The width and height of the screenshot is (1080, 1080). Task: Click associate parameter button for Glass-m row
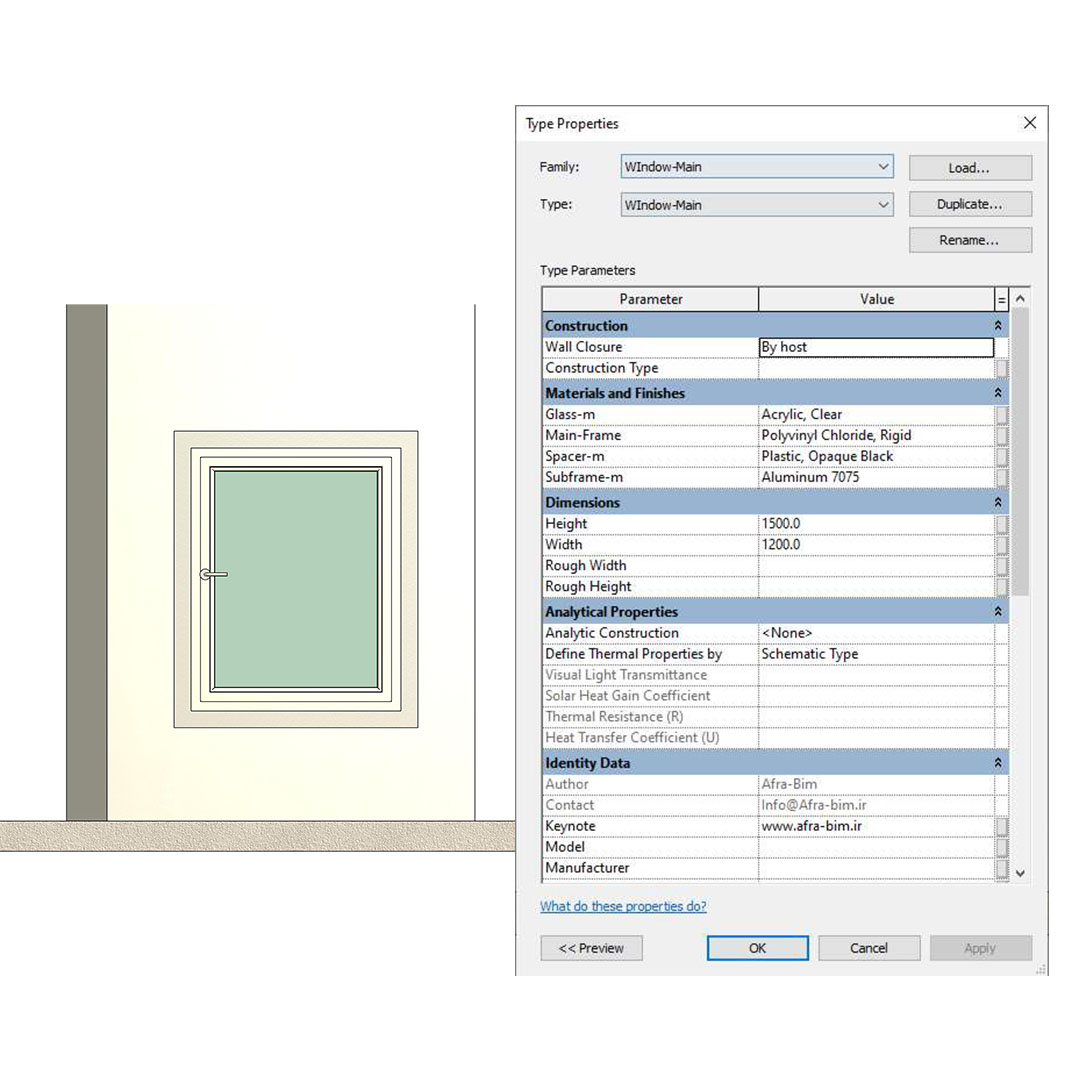(1001, 415)
